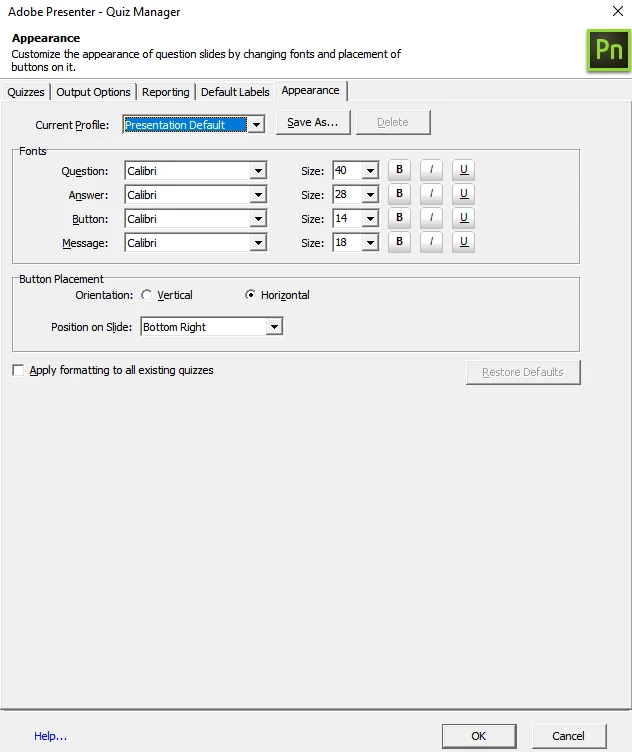632x752 pixels.
Task: Click the Adobe Presenter Pn logo
Action: pyautogui.click(x=609, y=50)
